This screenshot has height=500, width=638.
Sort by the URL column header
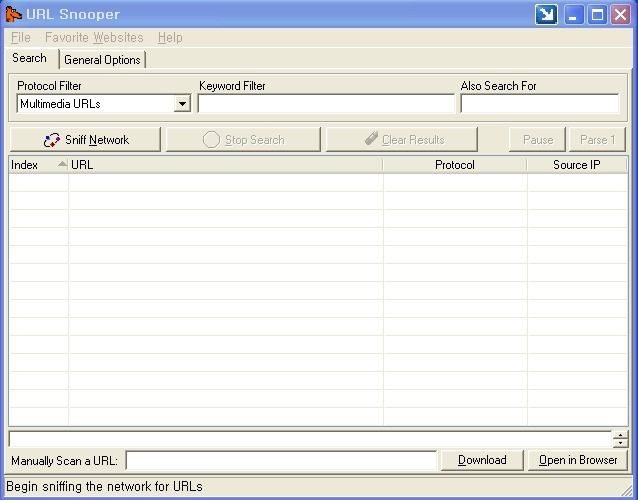(x=225, y=165)
